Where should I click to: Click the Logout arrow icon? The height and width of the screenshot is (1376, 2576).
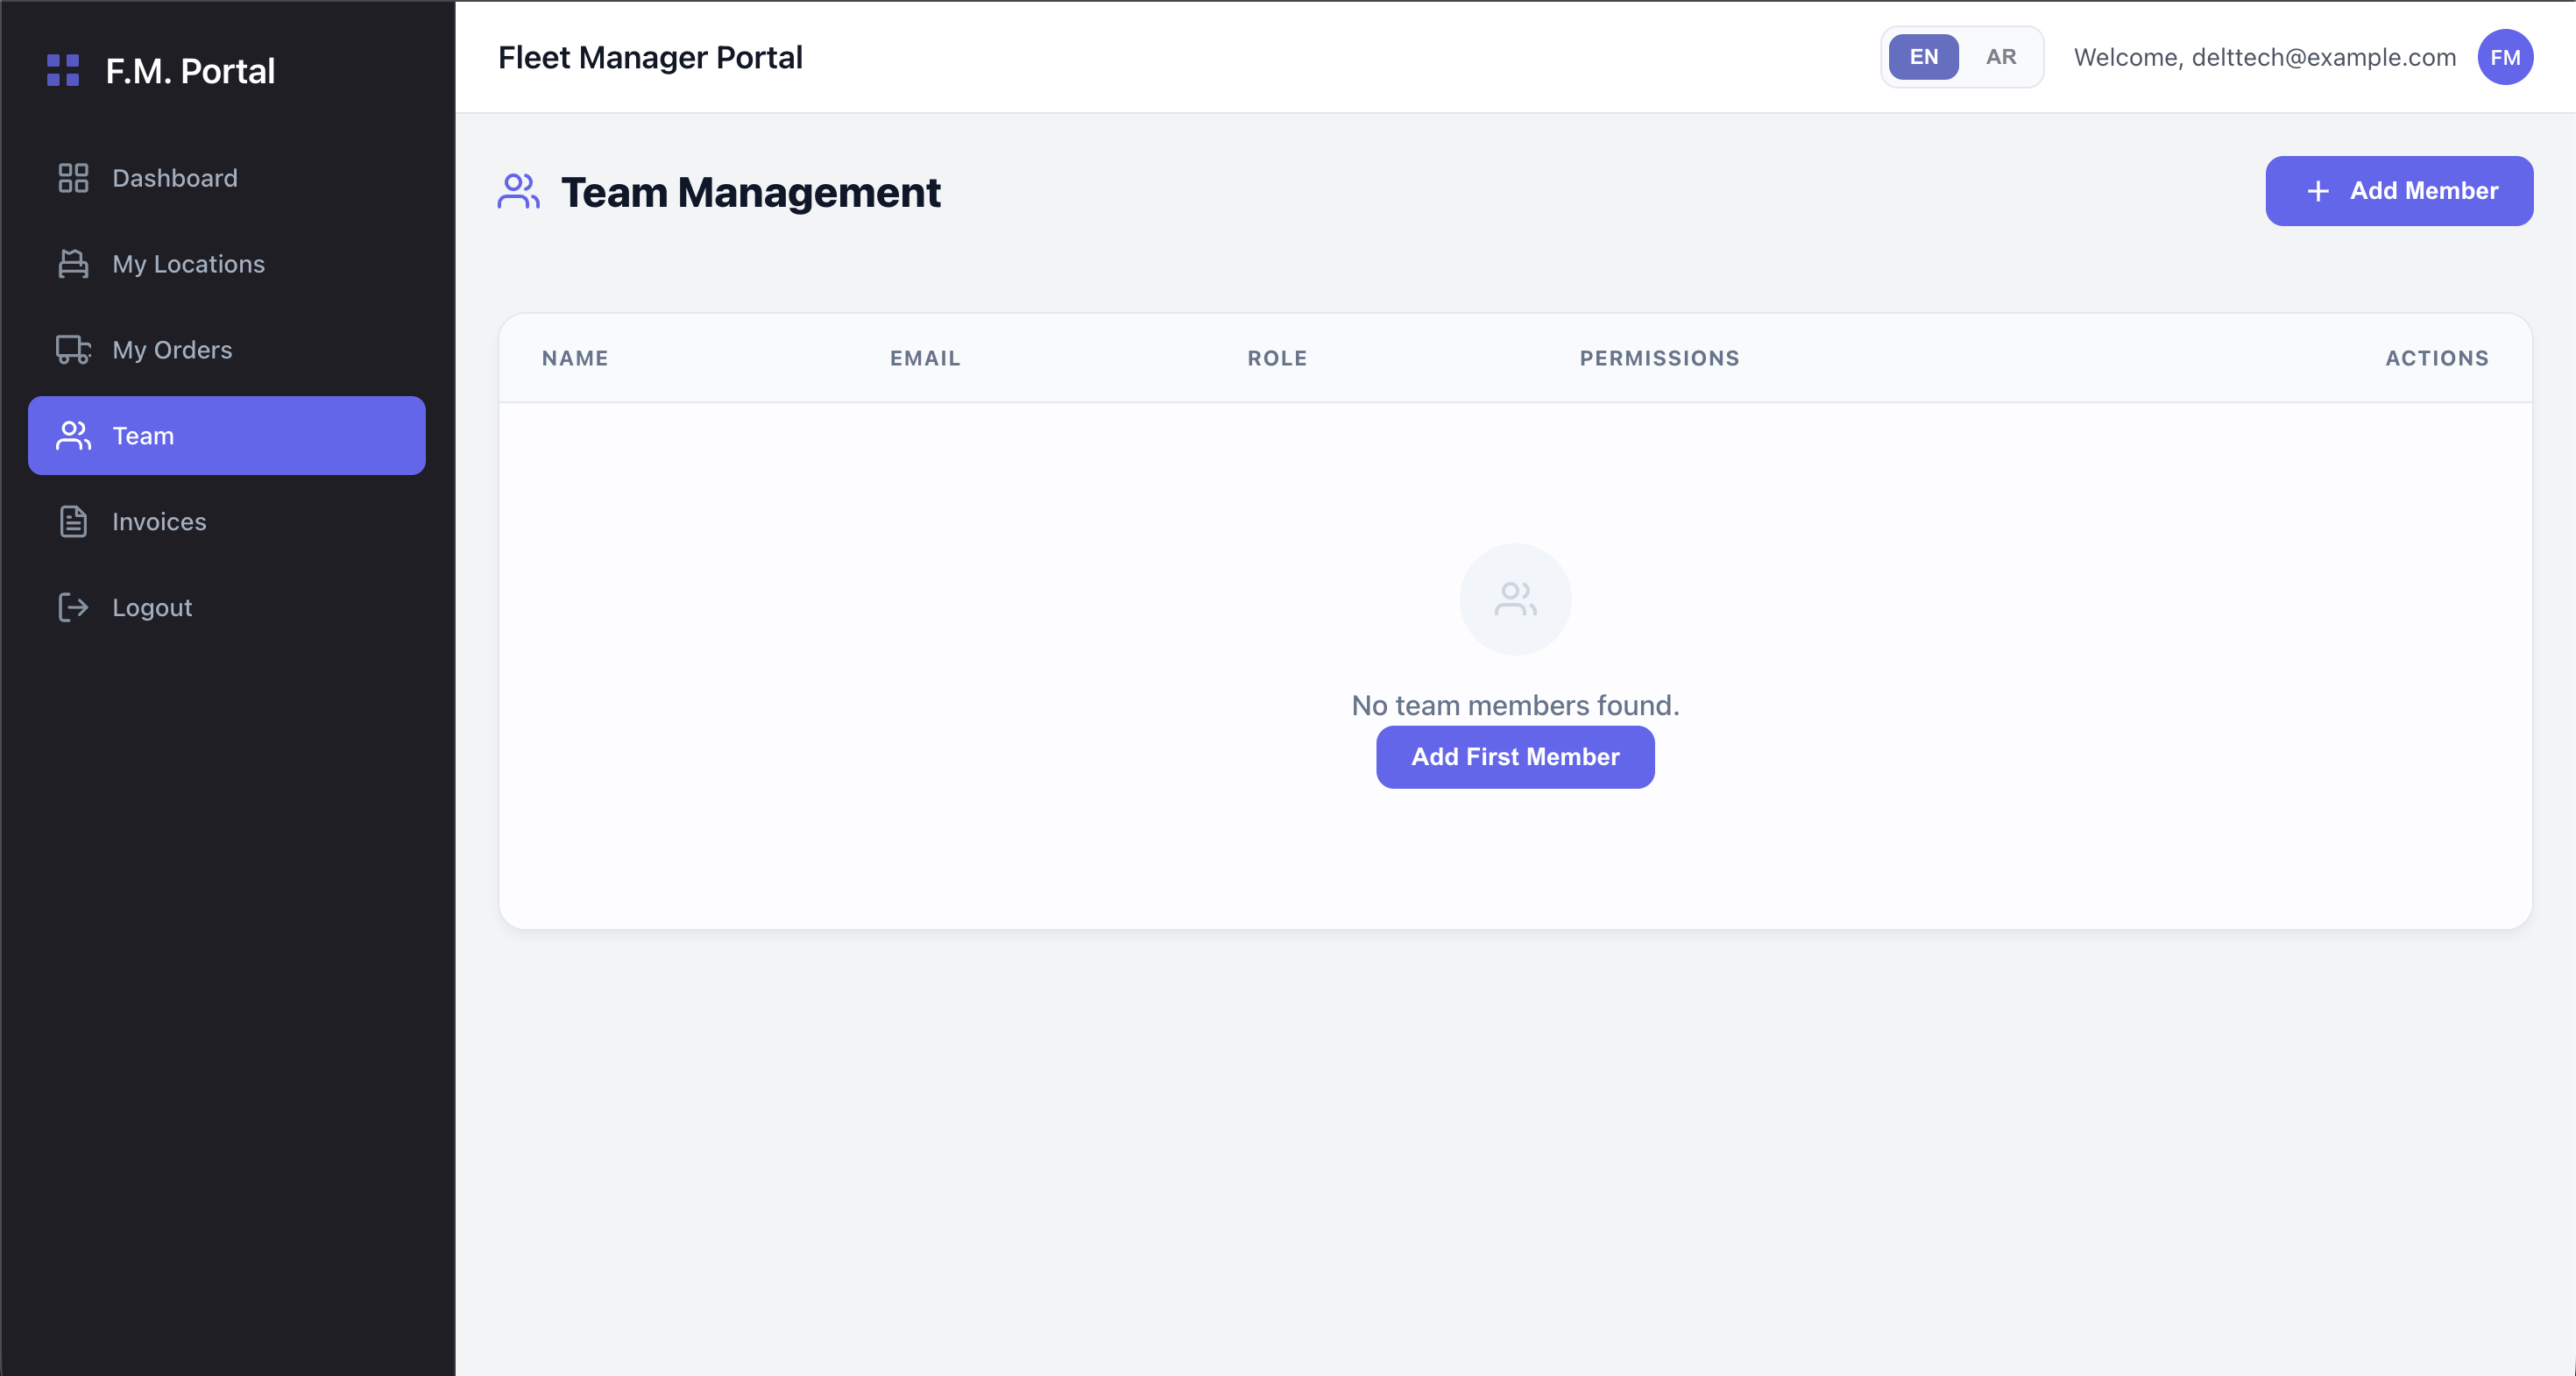tap(73, 608)
